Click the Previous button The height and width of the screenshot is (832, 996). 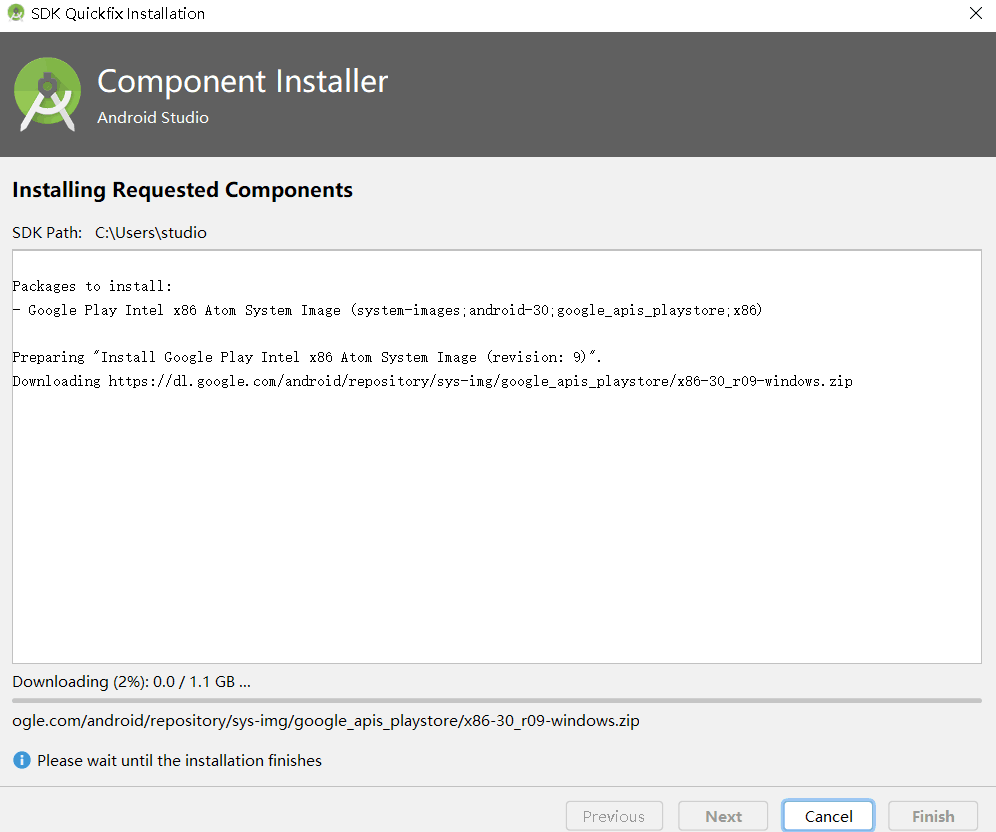[614, 815]
